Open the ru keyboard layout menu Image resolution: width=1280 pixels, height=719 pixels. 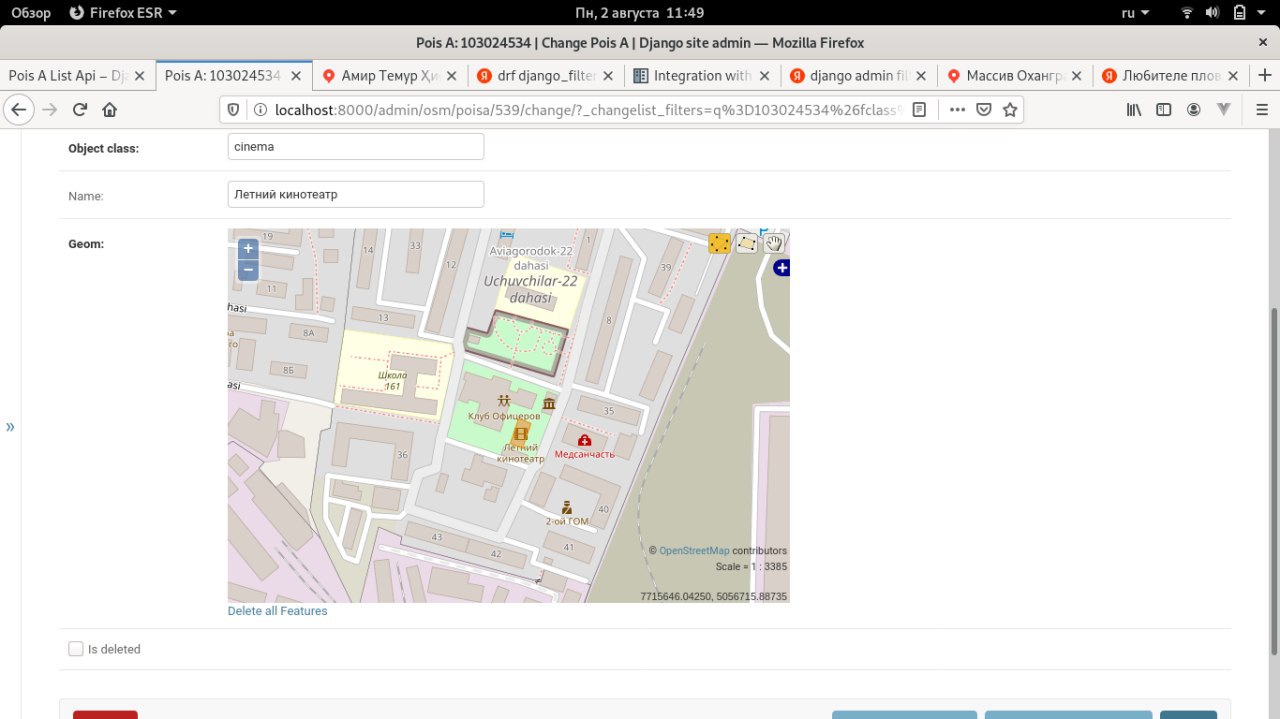click(x=1135, y=13)
